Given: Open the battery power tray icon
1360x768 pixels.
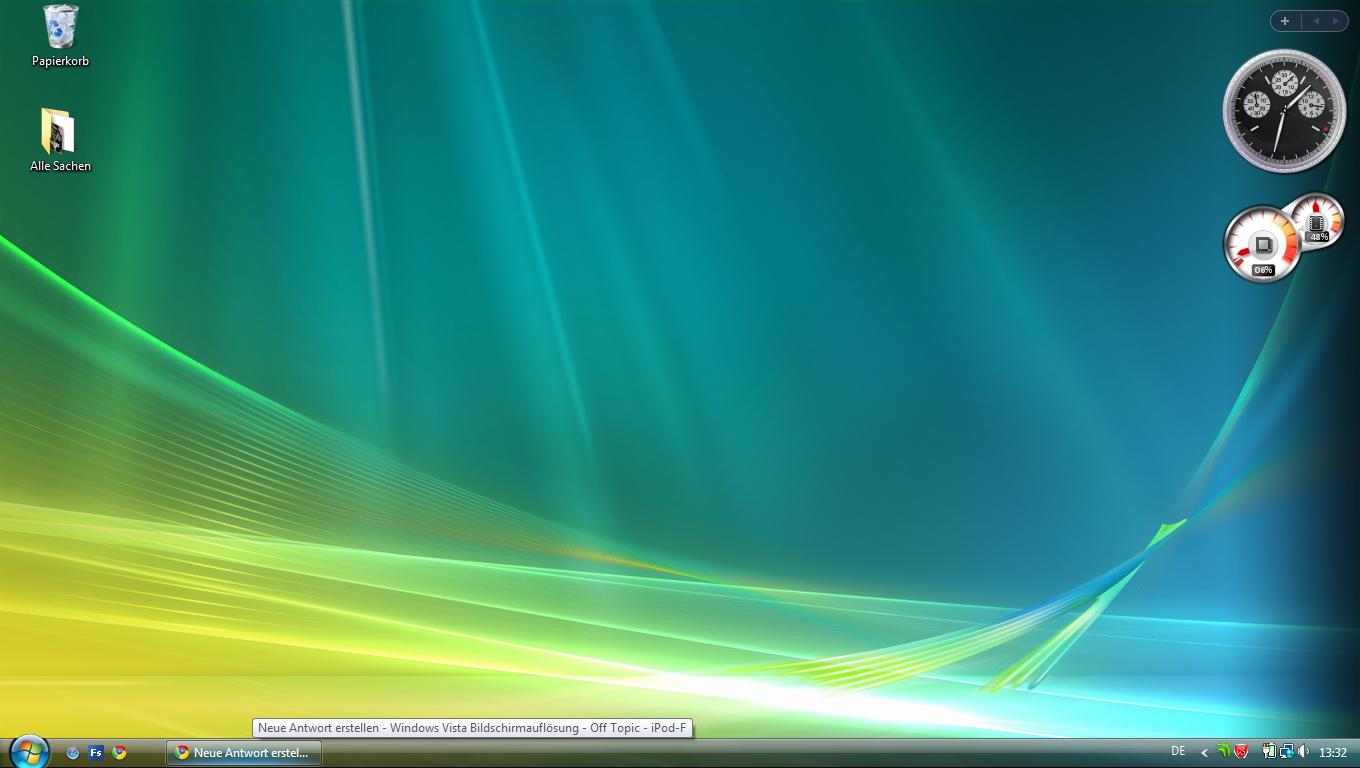Looking at the screenshot, I should [x=1268, y=752].
